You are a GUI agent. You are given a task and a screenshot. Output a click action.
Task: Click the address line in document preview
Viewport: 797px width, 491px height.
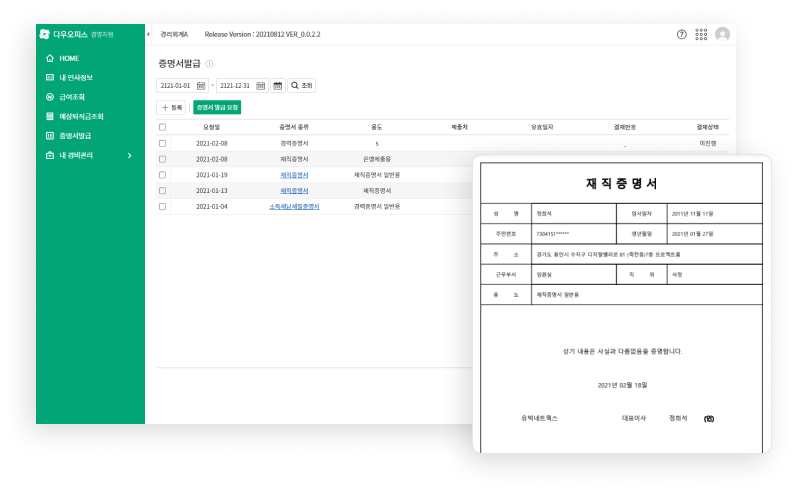608,254
